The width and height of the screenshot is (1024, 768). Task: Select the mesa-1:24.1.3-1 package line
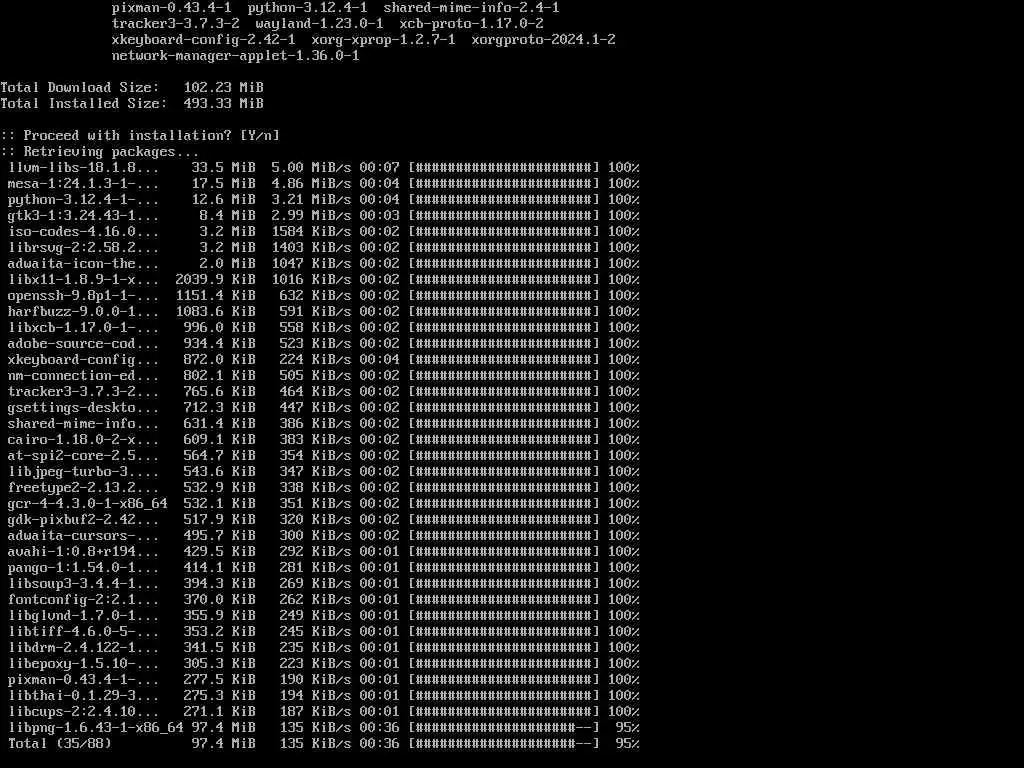click(x=324, y=184)
